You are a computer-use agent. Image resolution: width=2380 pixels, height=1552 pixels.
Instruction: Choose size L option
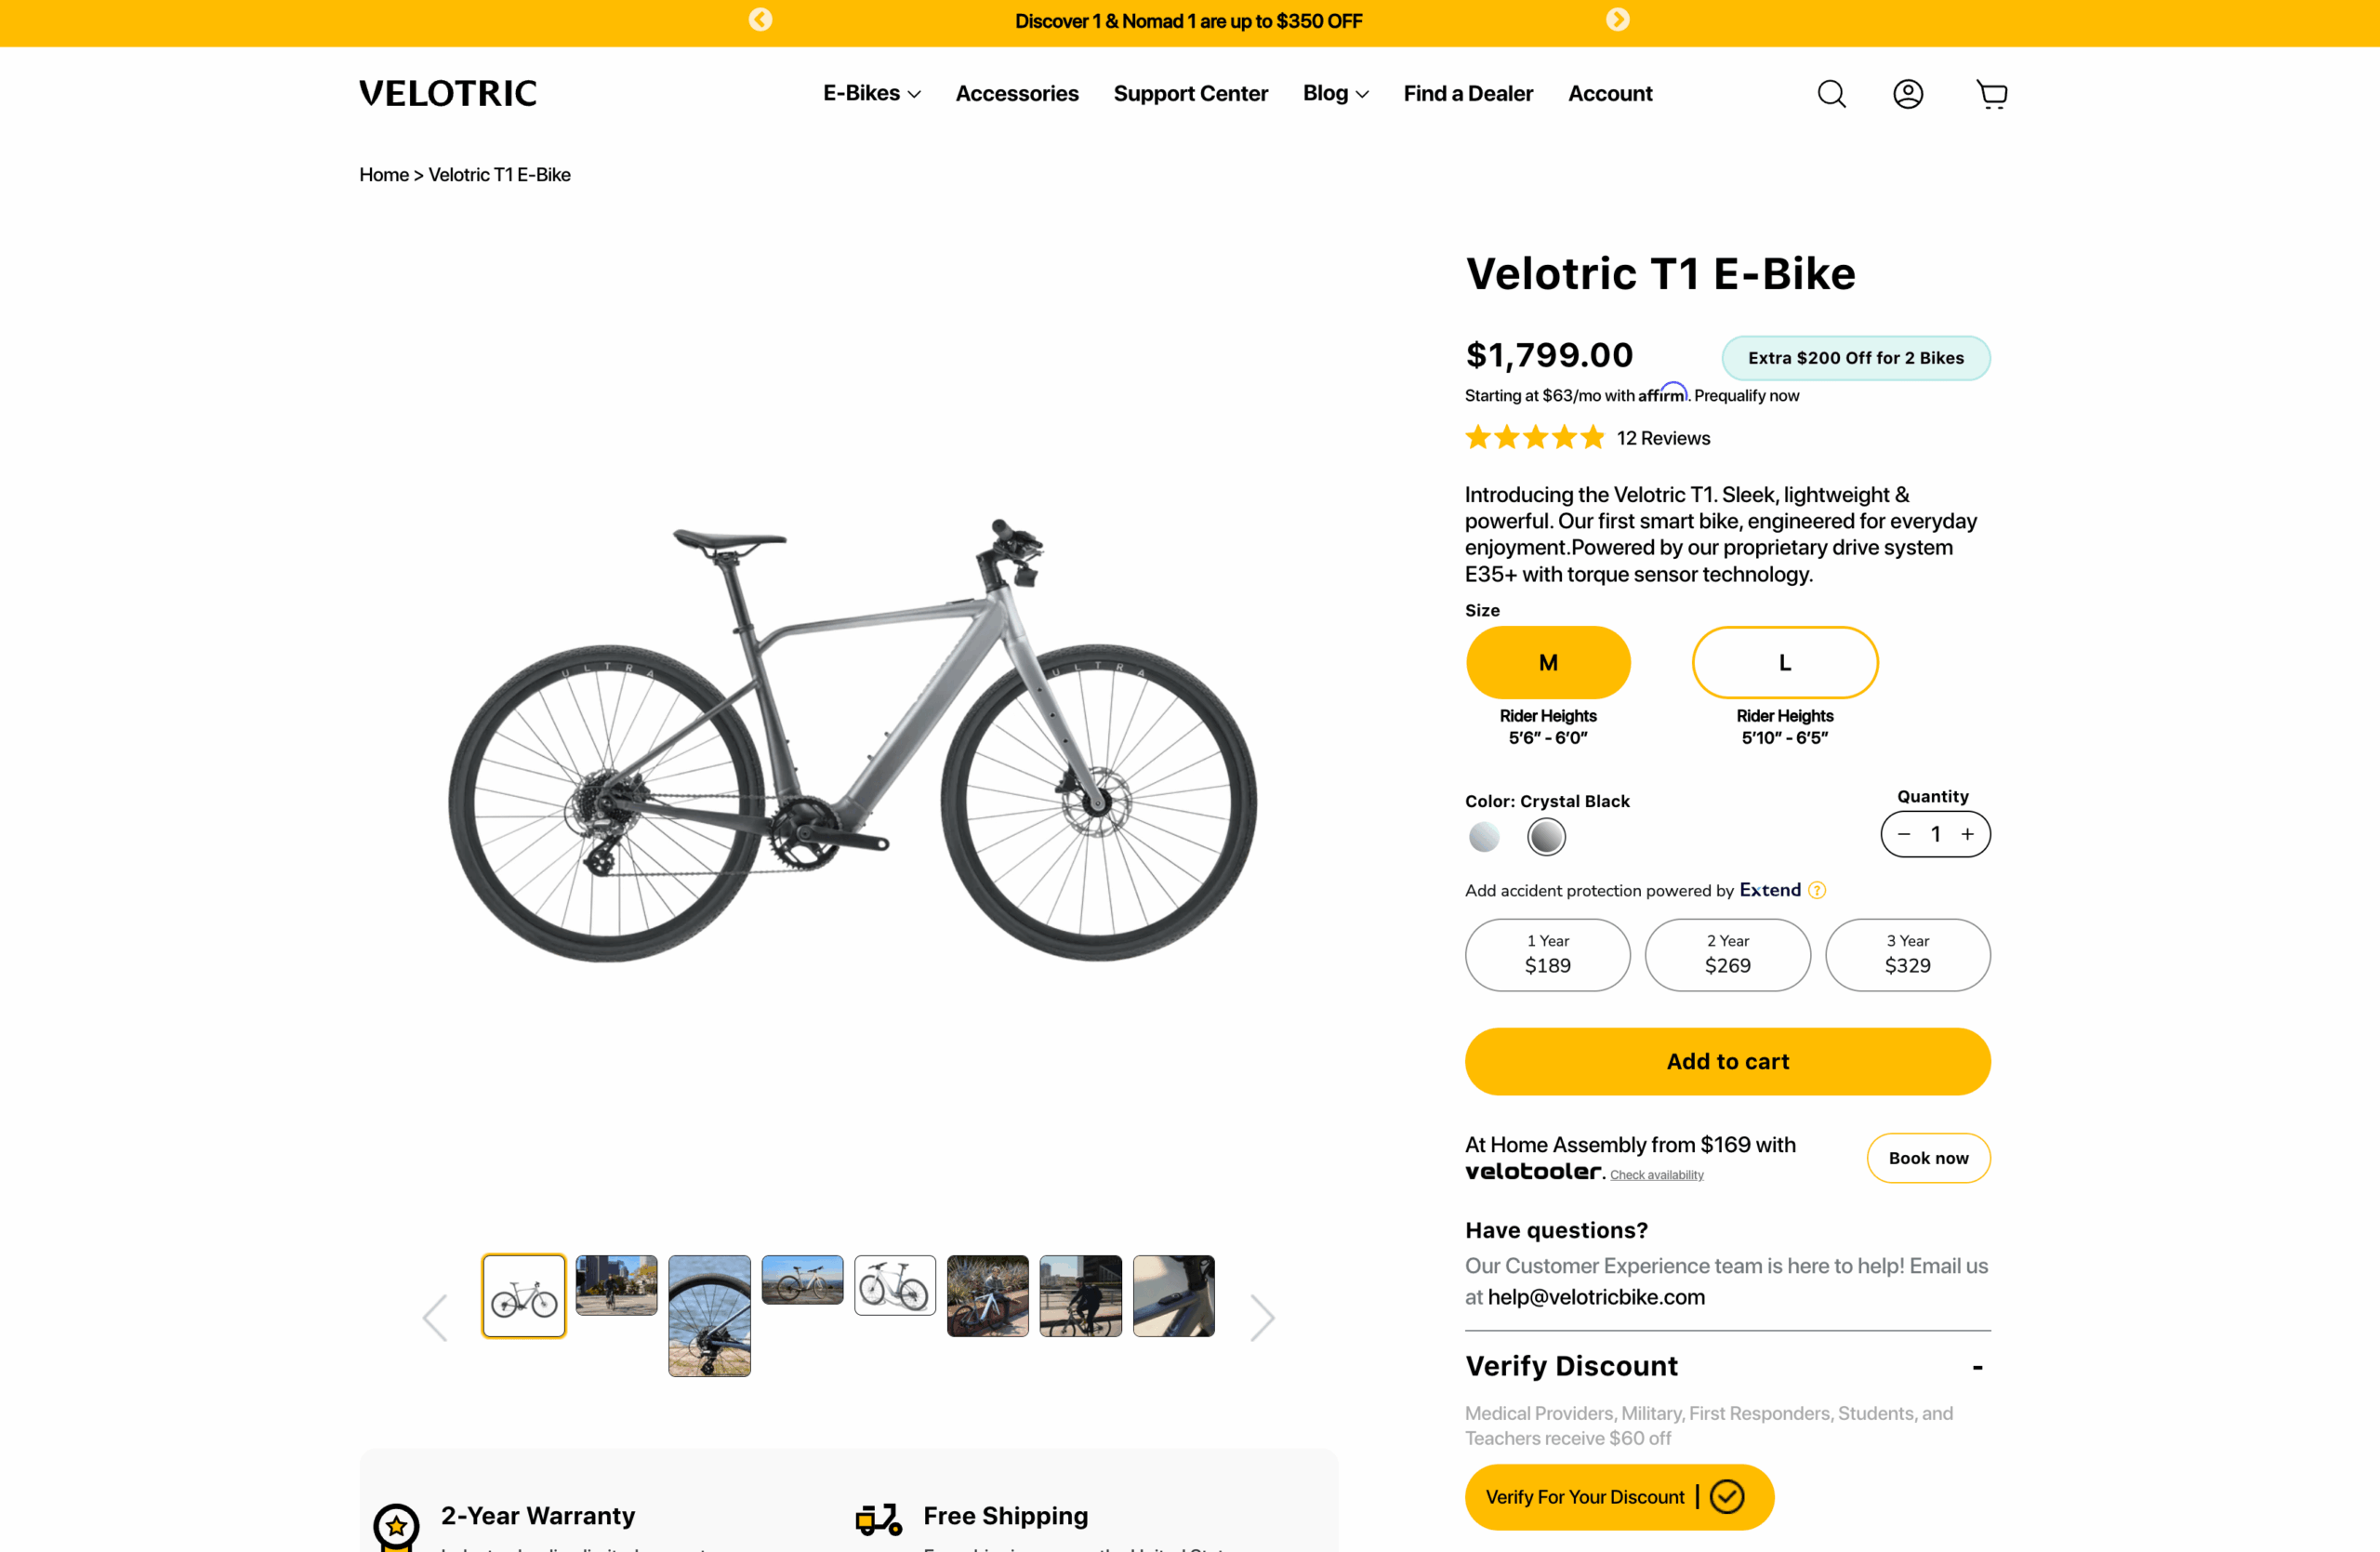pos(1784,662)
